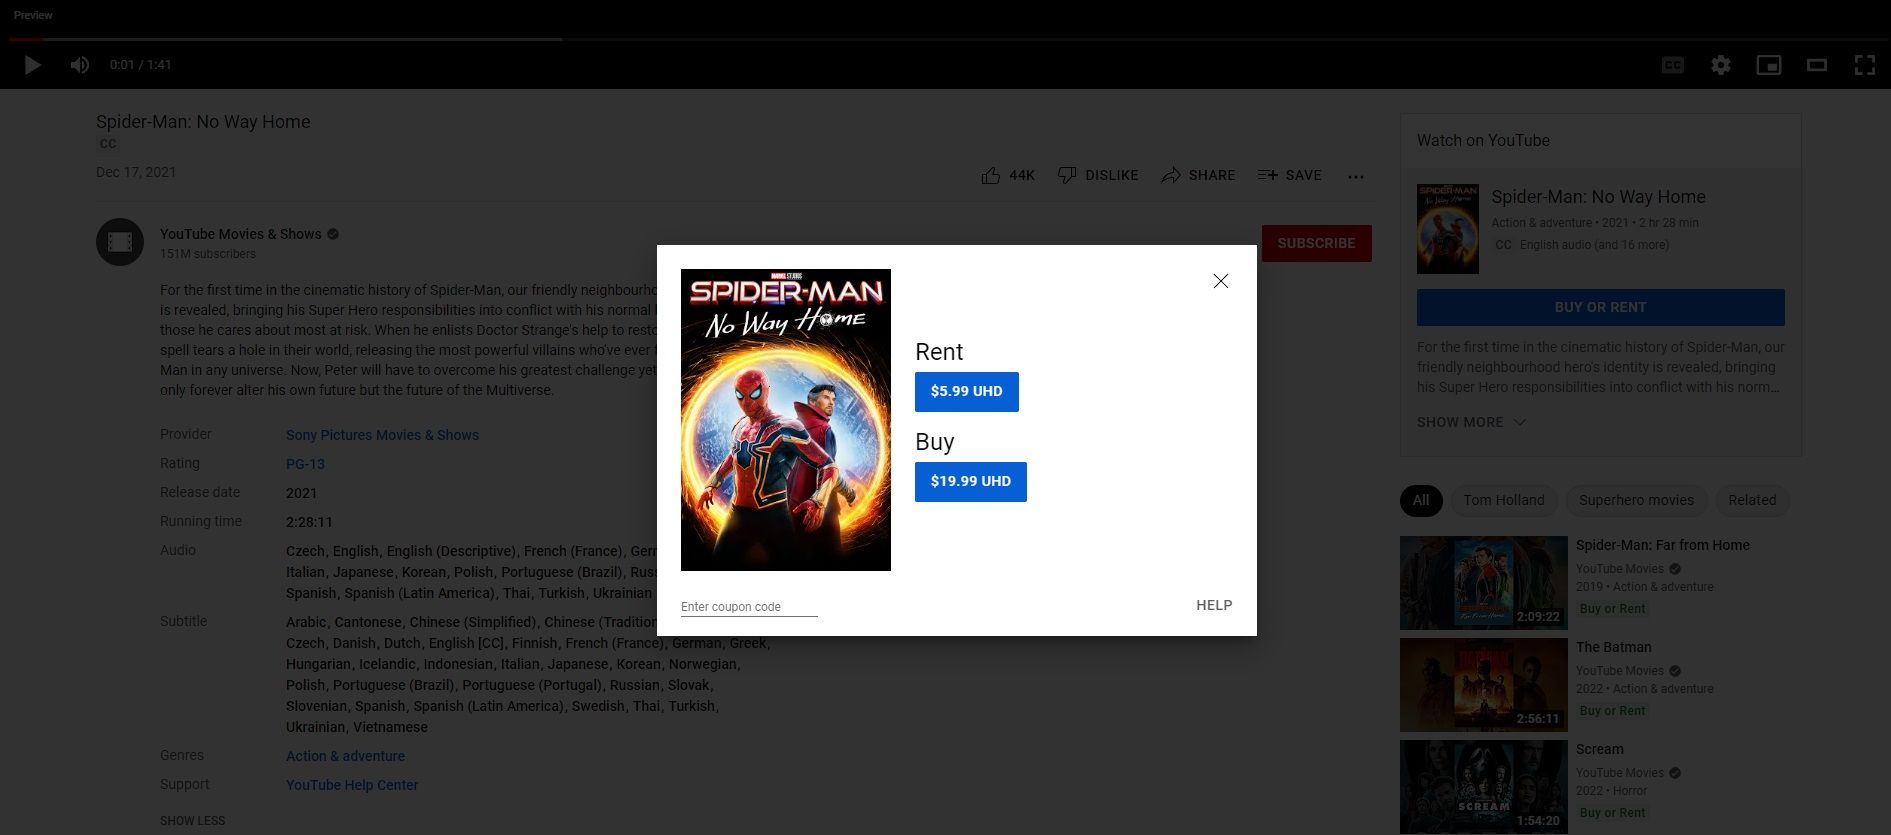Mute the preview volume
This screenshot has width=1891, height=835.
[x=80, y=65]
